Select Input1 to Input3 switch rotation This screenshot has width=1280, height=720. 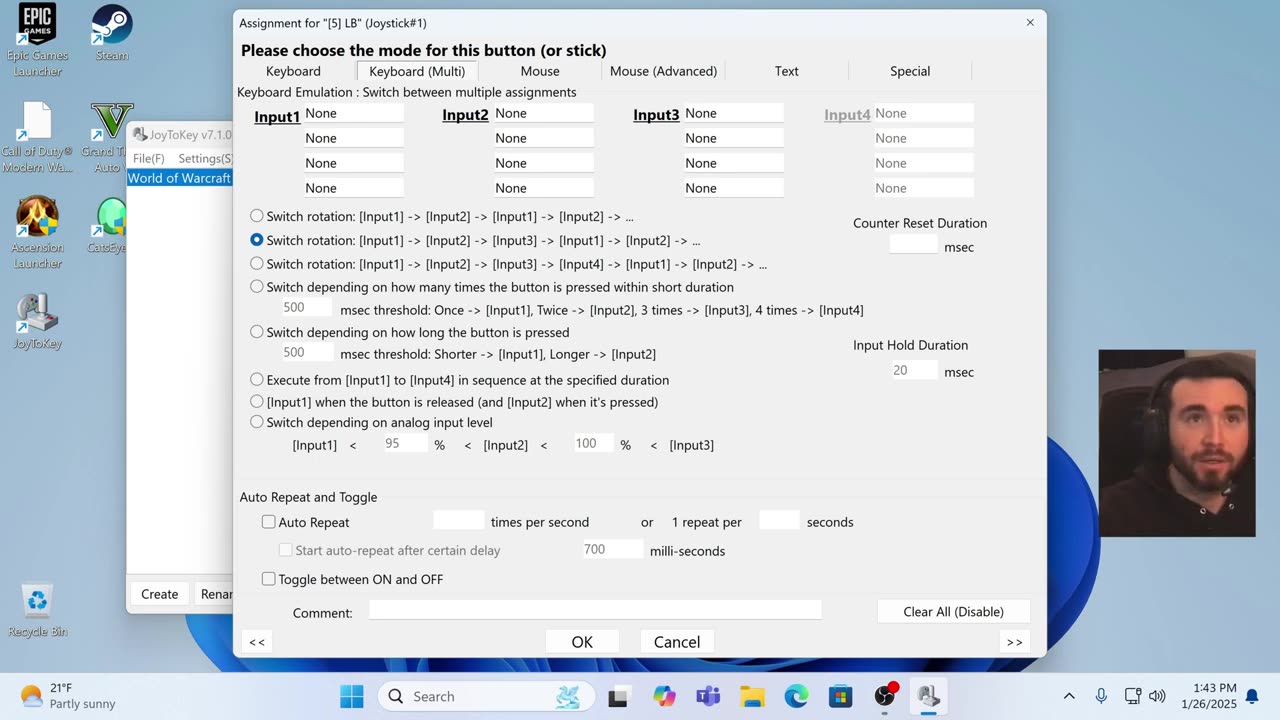(x=257, y=240)
